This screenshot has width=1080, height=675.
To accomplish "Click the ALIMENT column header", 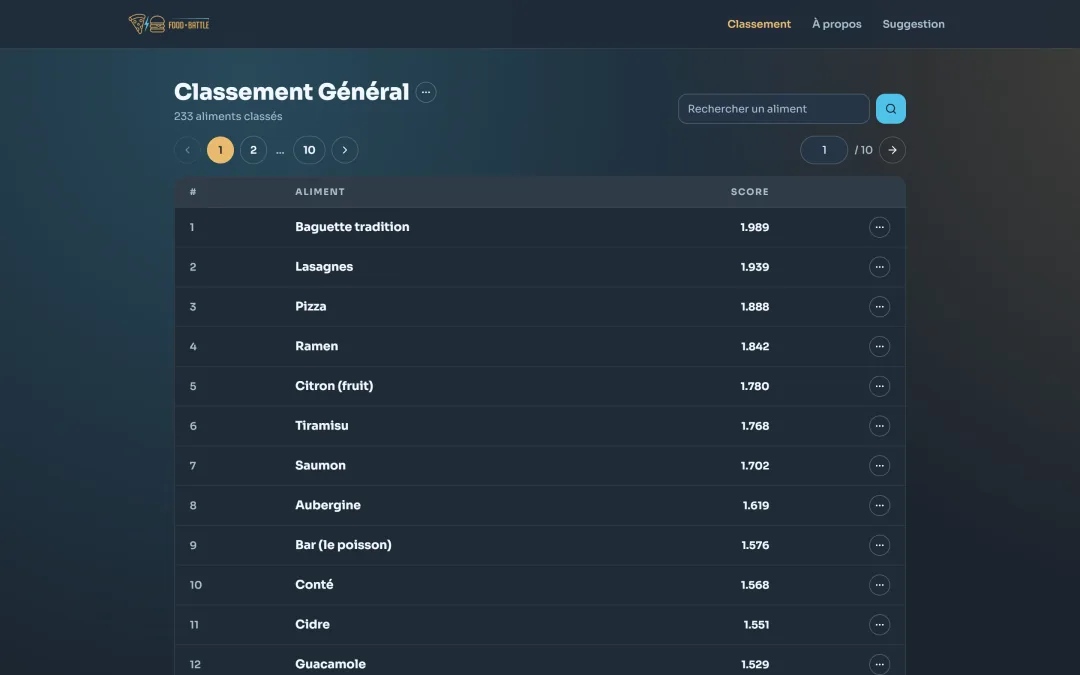I will coord(320,192).
